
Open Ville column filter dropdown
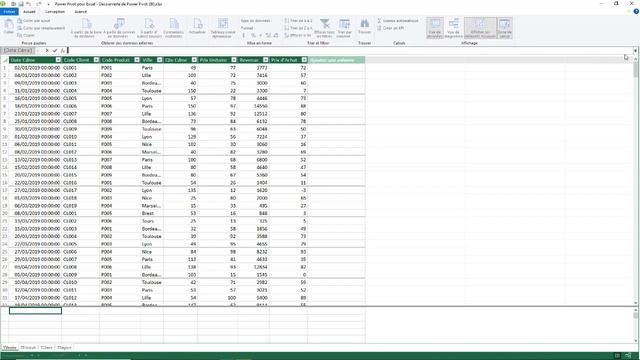tap(160, 60)
